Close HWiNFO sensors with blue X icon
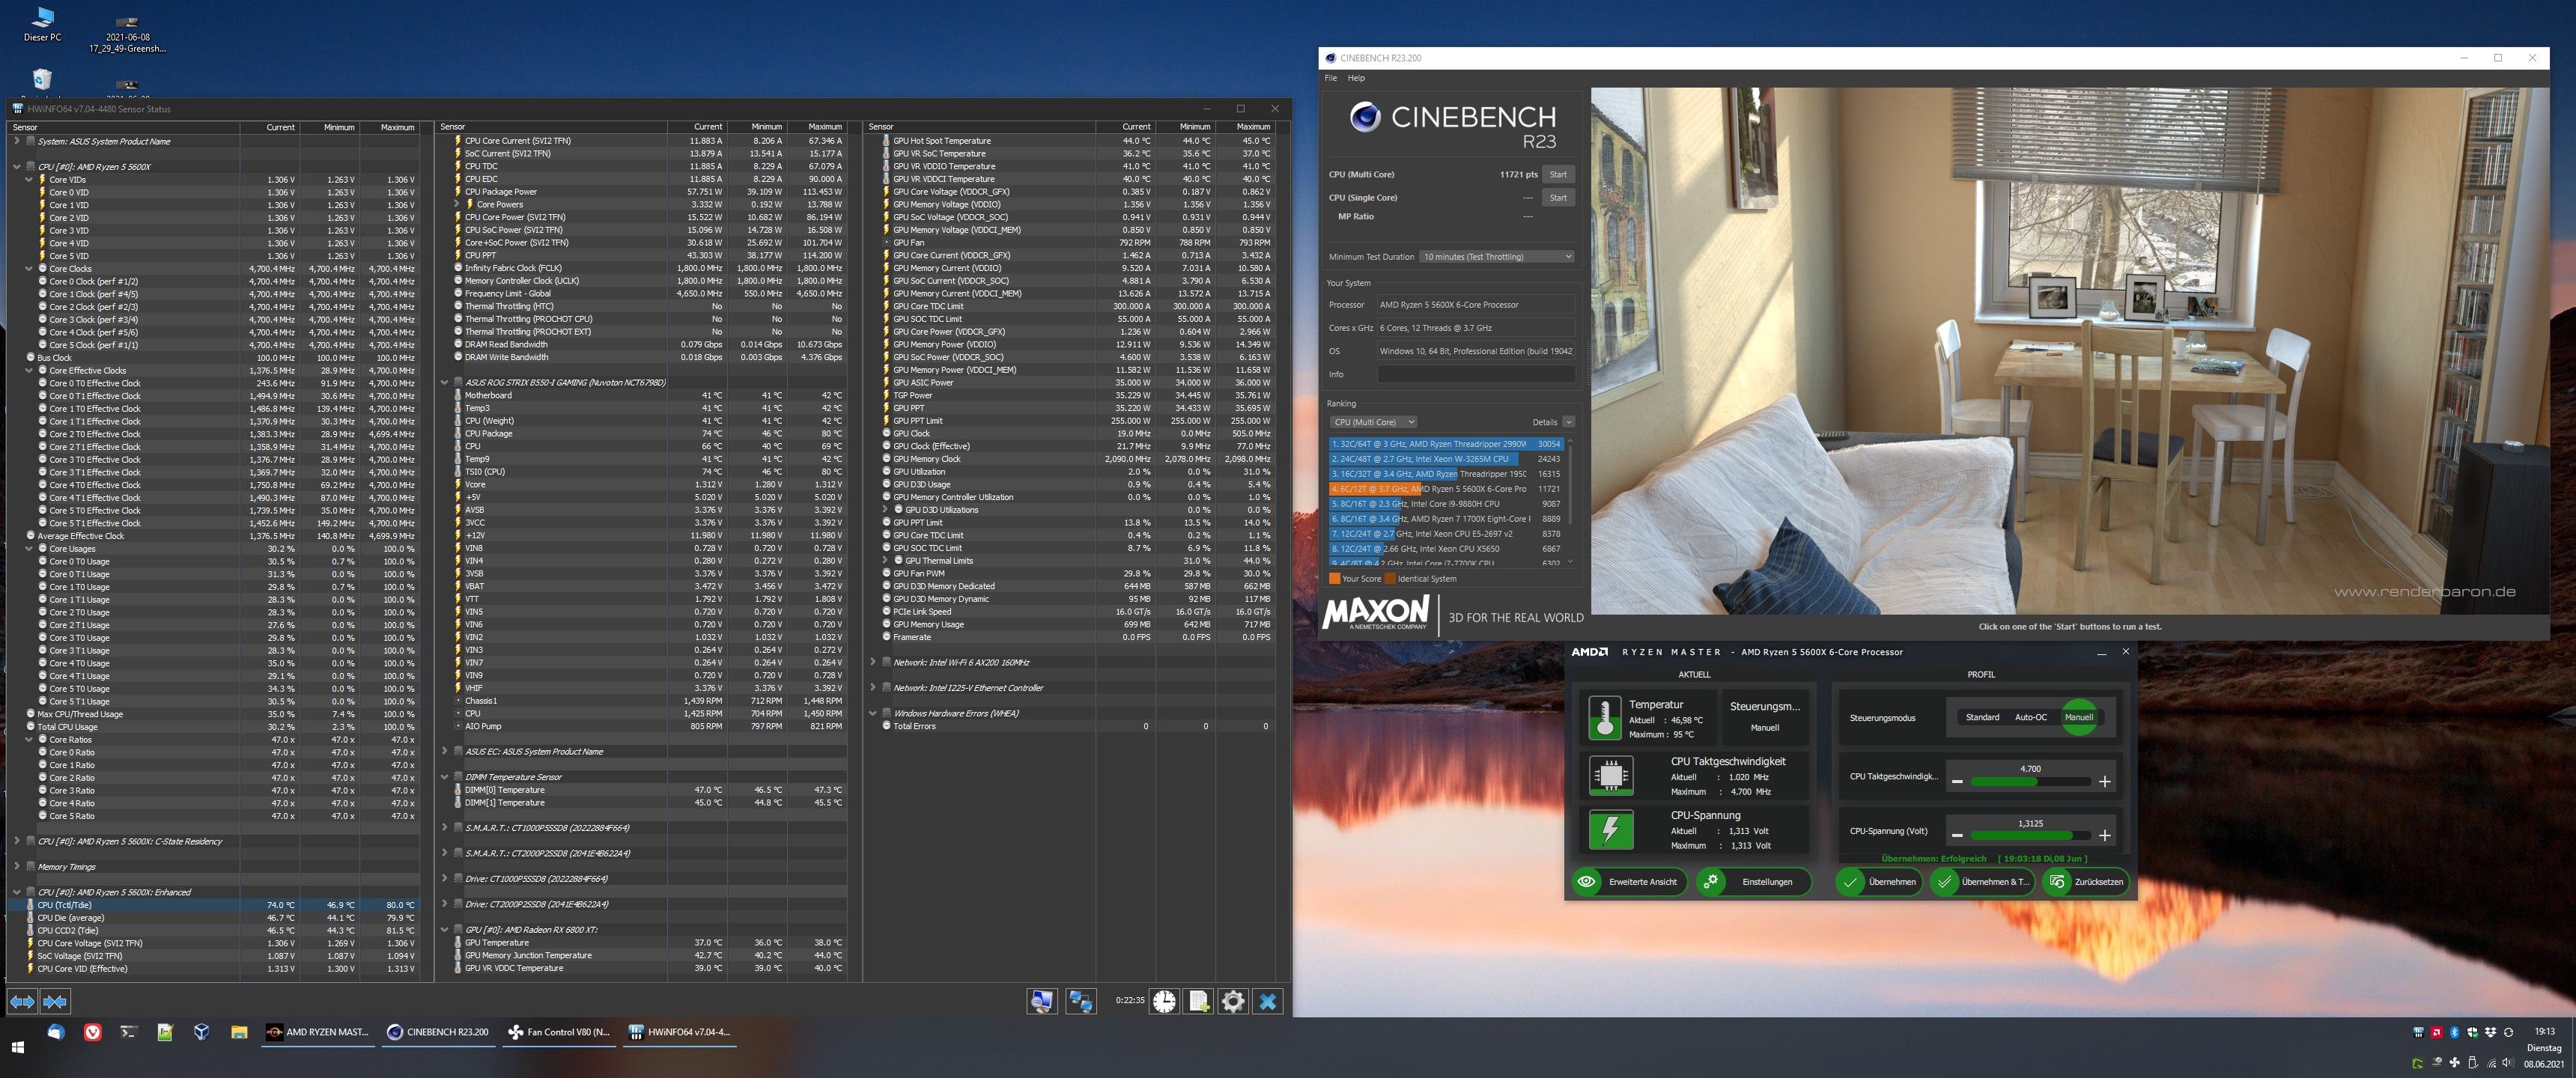 click(1268, 1001)
